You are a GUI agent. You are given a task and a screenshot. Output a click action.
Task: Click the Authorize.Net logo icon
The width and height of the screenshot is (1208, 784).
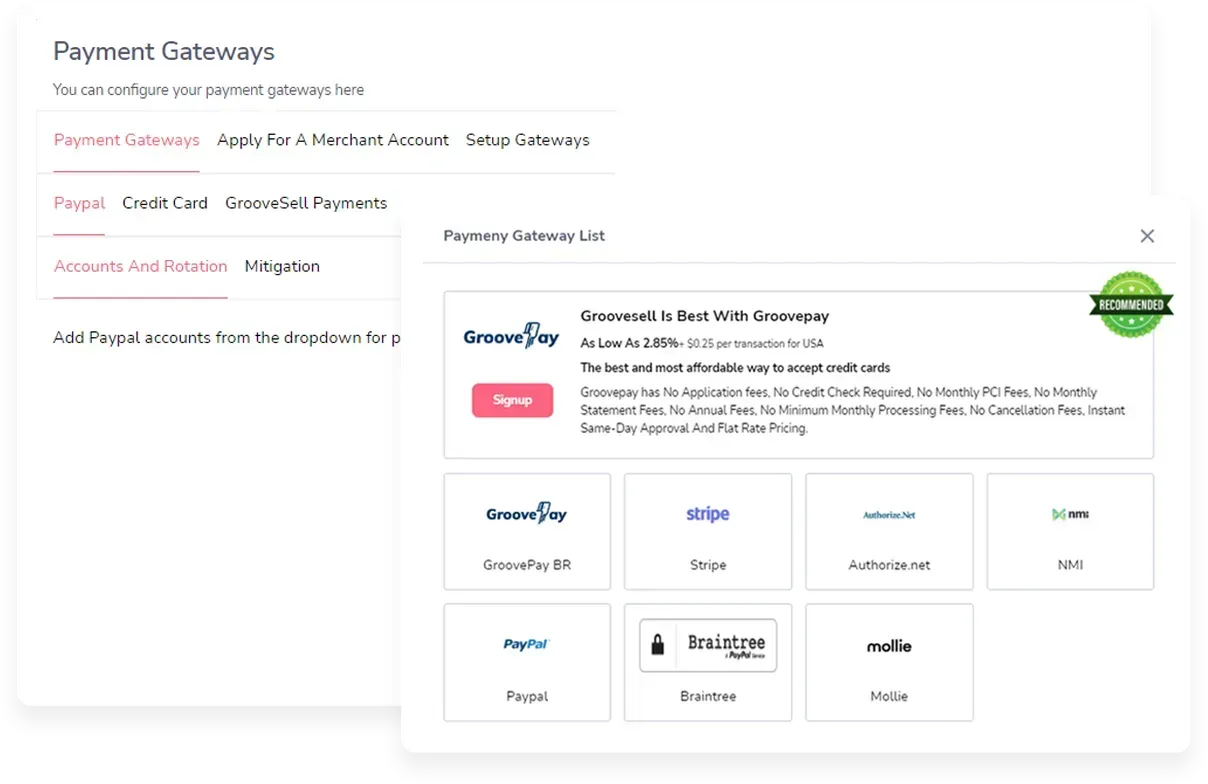coord(889,515)
